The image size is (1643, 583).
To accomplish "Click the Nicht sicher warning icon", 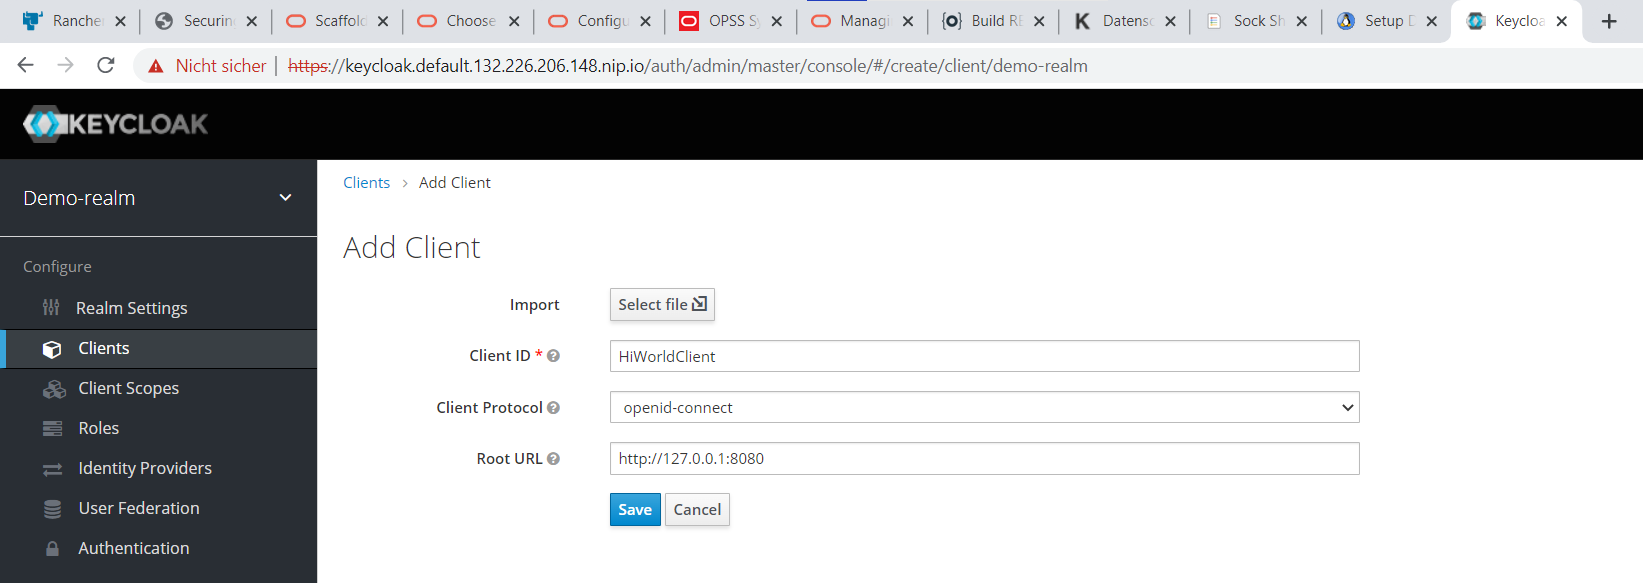I will tap(155, 66).
